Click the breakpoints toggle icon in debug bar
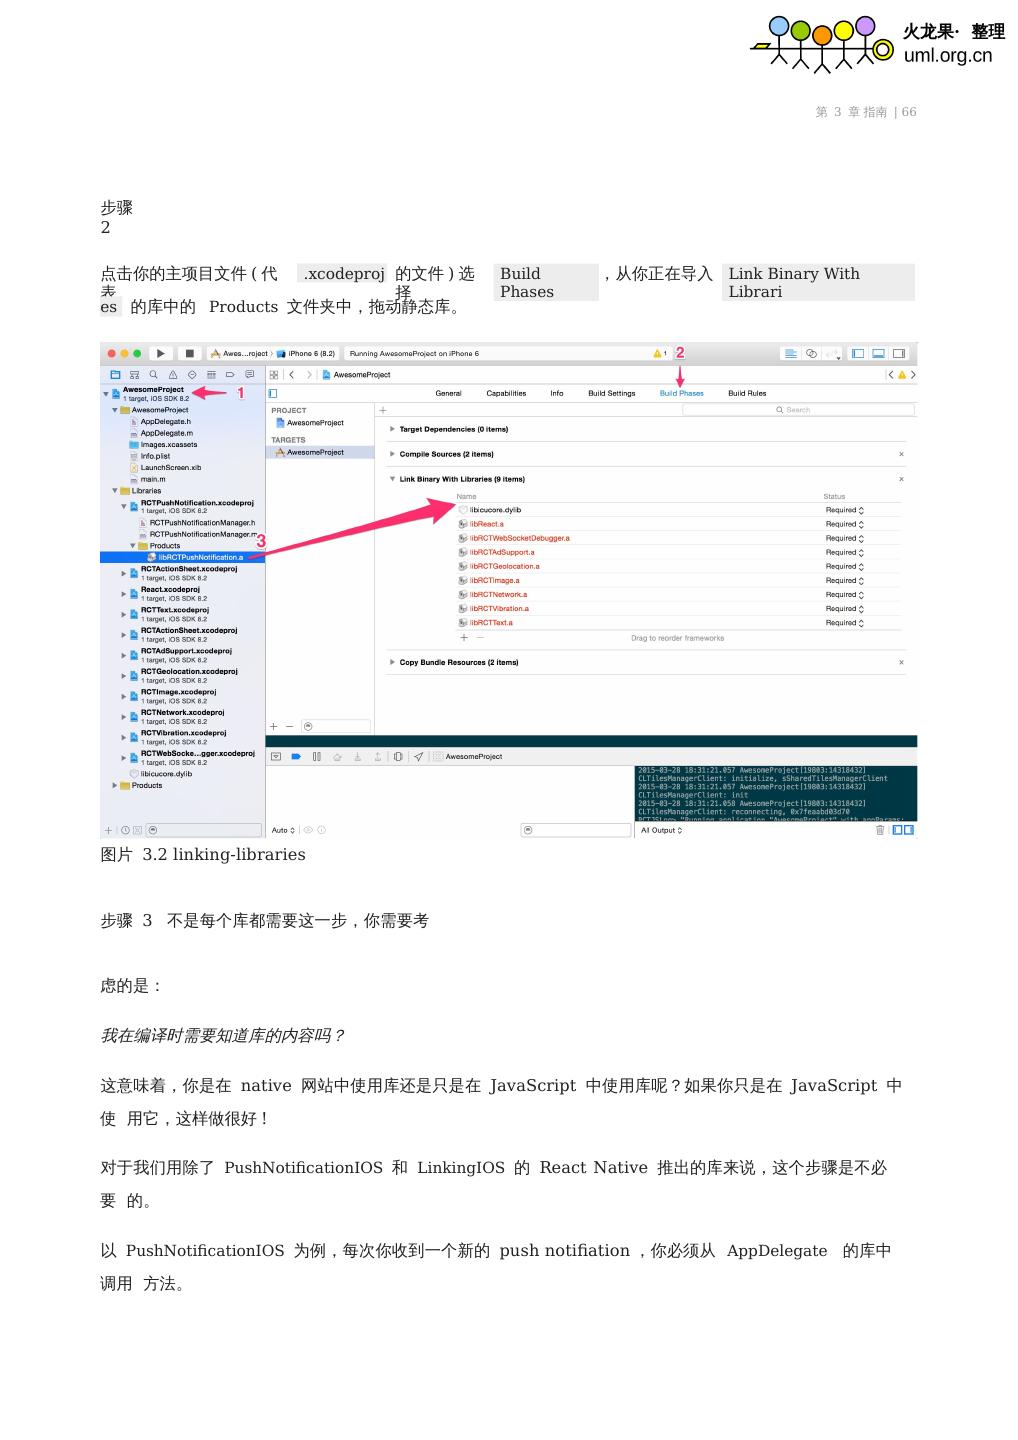The width and height of the screenshot is (1018, 1440). pyautogui.click(x=296, y=757)
